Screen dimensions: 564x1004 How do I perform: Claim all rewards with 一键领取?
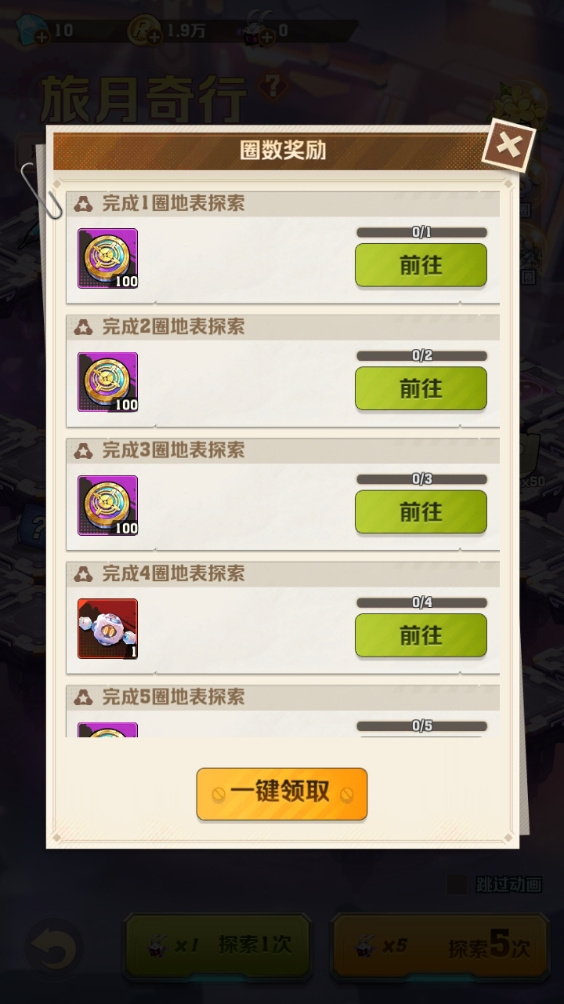click(x=282, y=794)
